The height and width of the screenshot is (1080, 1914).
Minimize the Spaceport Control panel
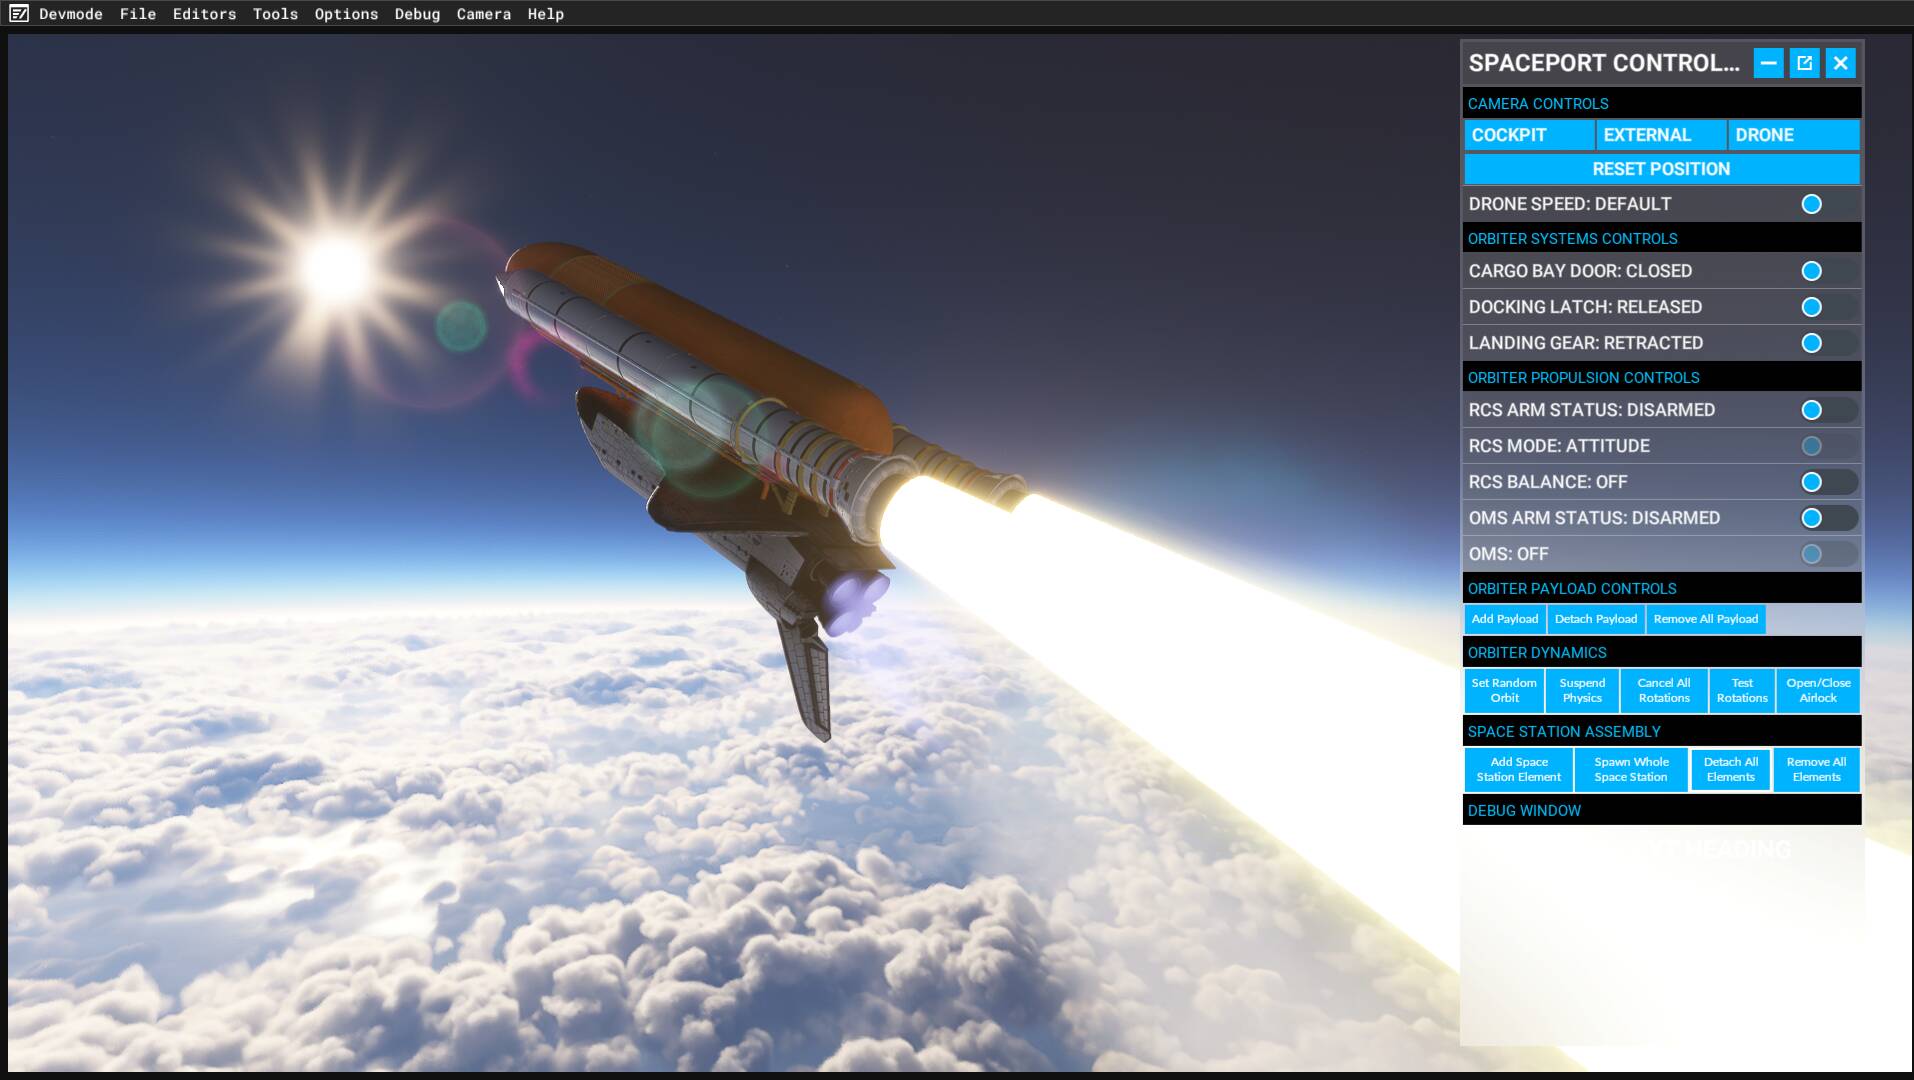pyautogui.click(x=1768, y=63)
